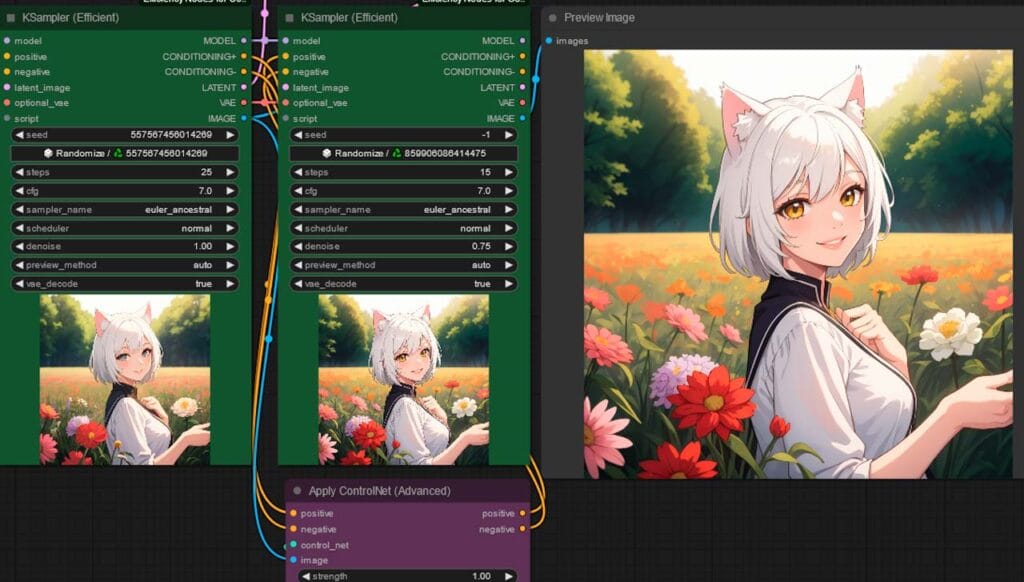Click the left arrow on the steps 15 field

click(298, 172)
